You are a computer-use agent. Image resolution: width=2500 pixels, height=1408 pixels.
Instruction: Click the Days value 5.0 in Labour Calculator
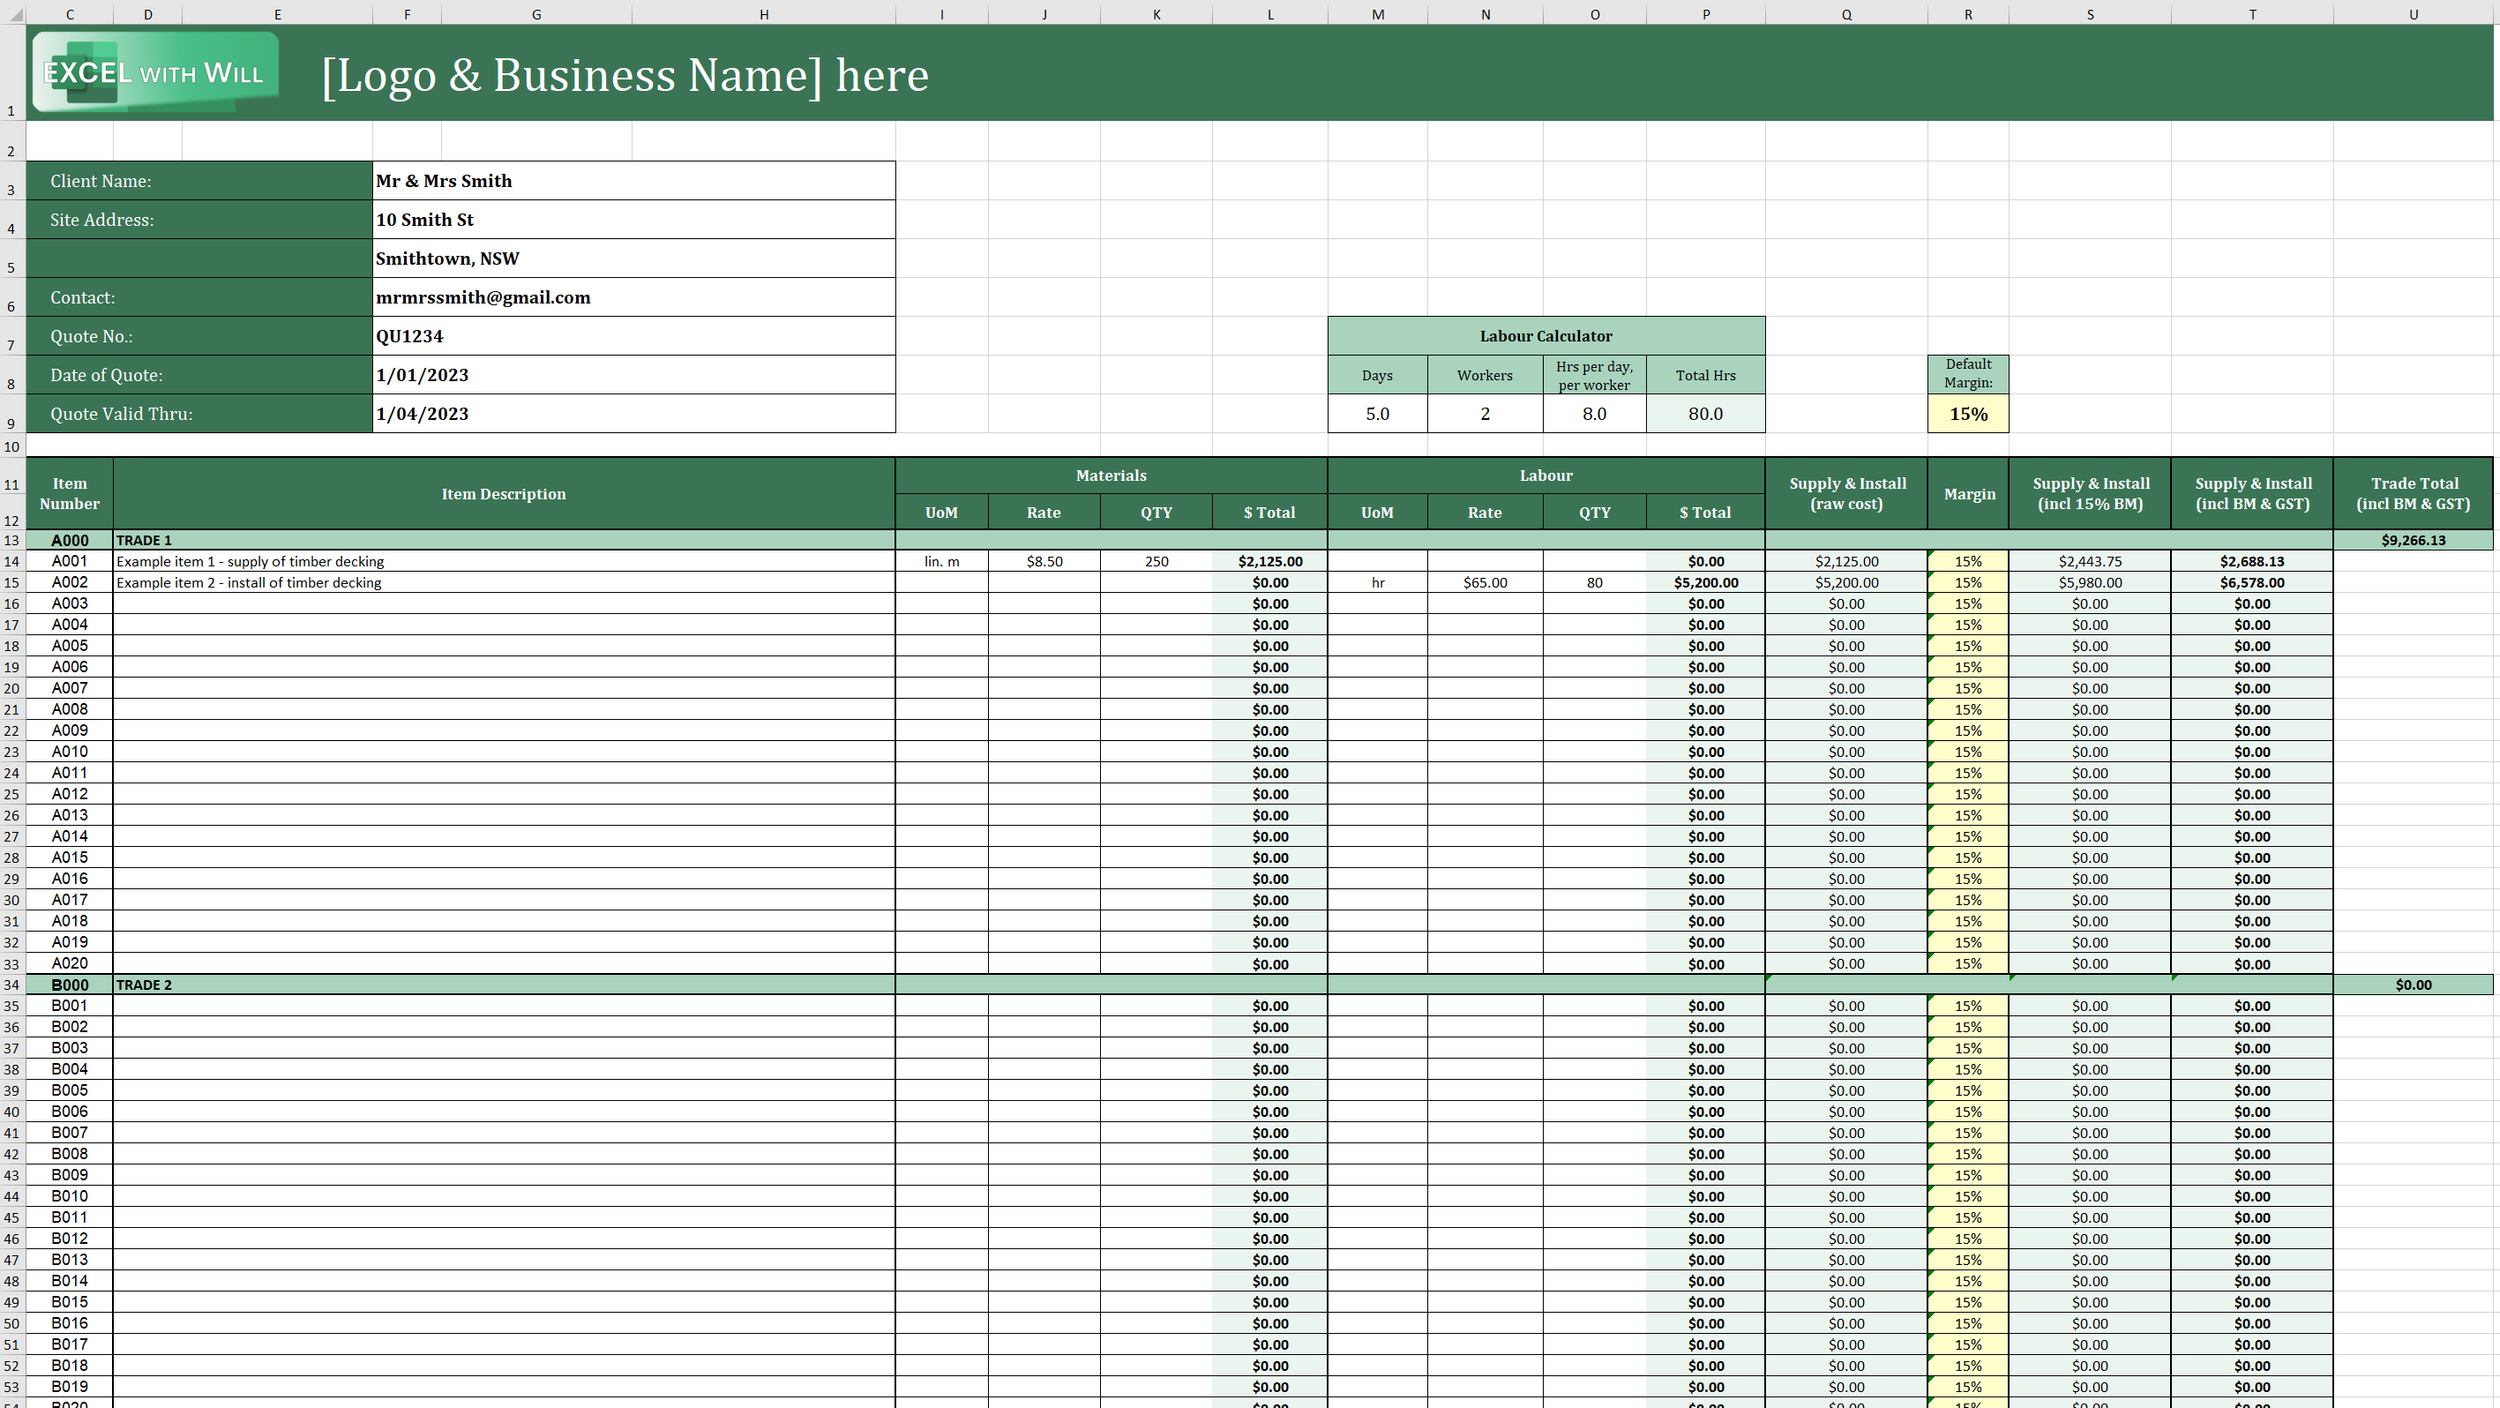pyautogui.click(x=1377, y=414)
